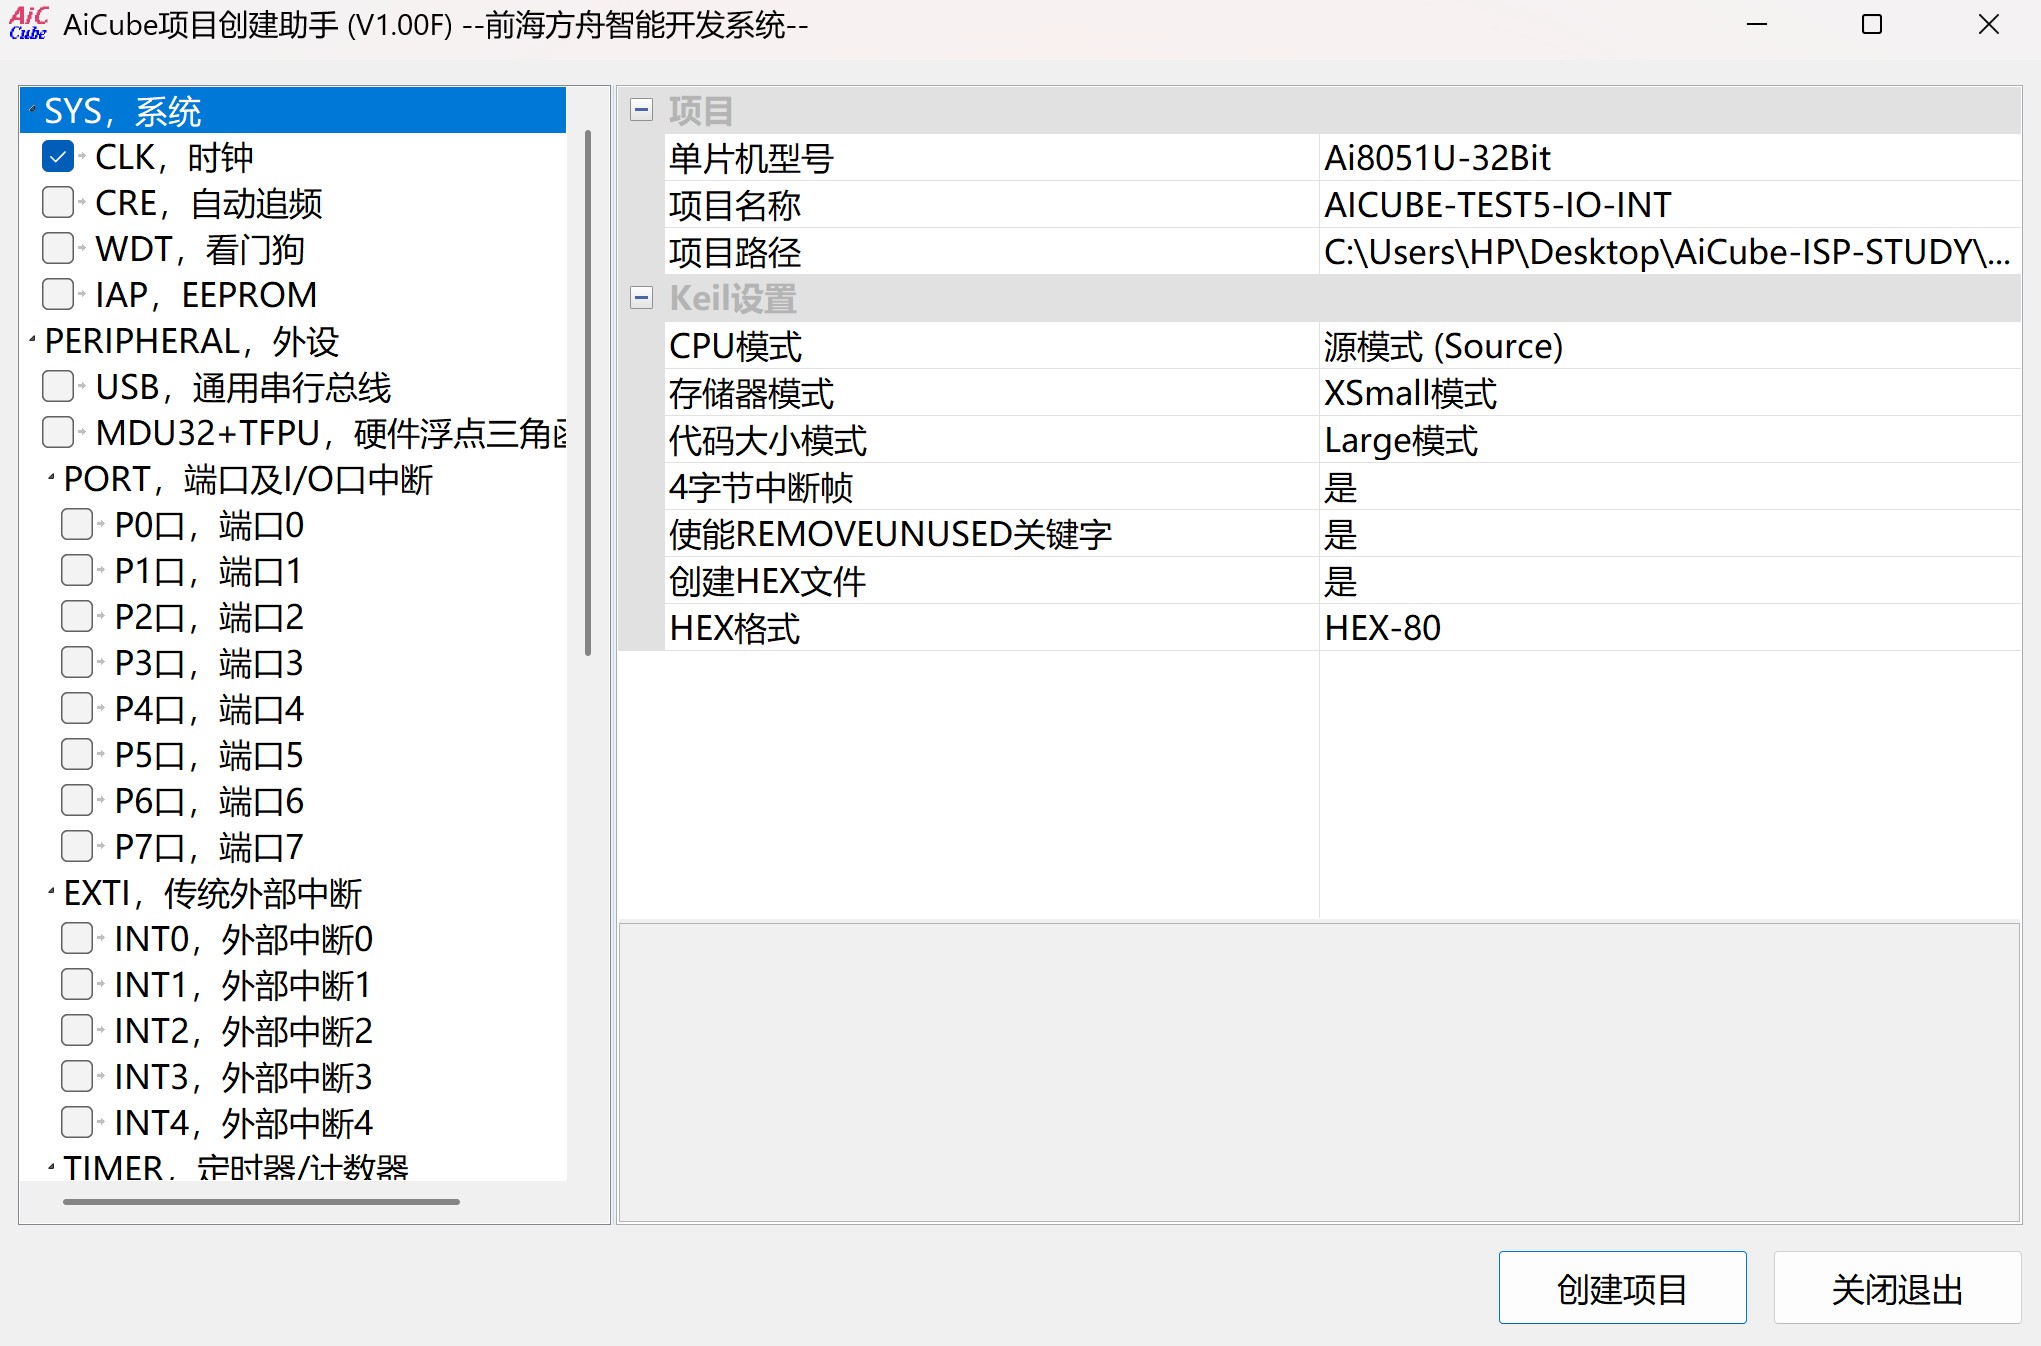Screen dimensions: 2041x1346
Task: Select the PERIPHERAL 外设 tree item
Action: [x=192, y=341]
